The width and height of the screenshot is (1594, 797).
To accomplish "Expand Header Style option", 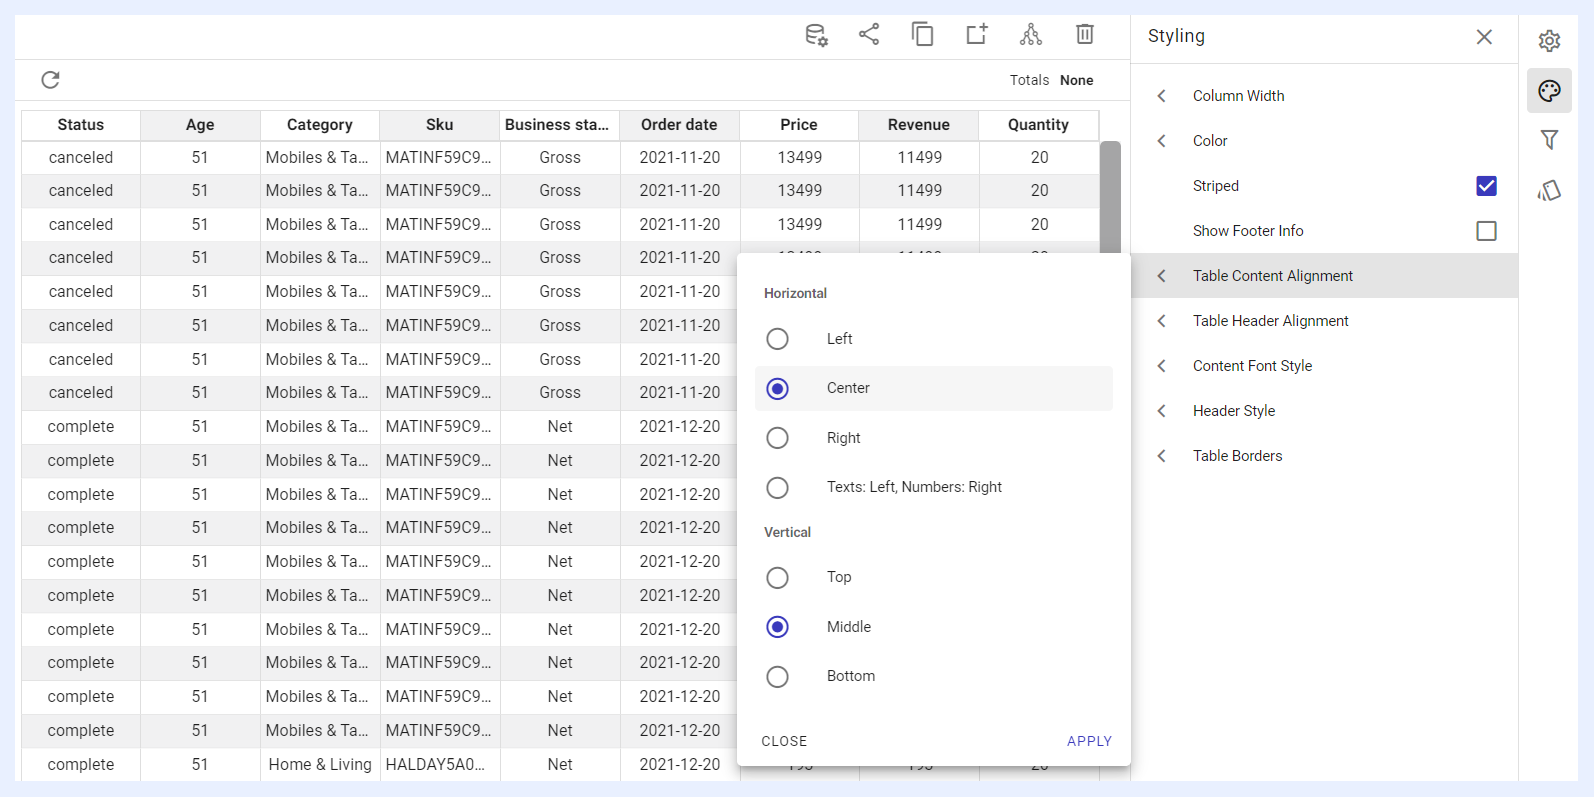I will pos(1324,411).
